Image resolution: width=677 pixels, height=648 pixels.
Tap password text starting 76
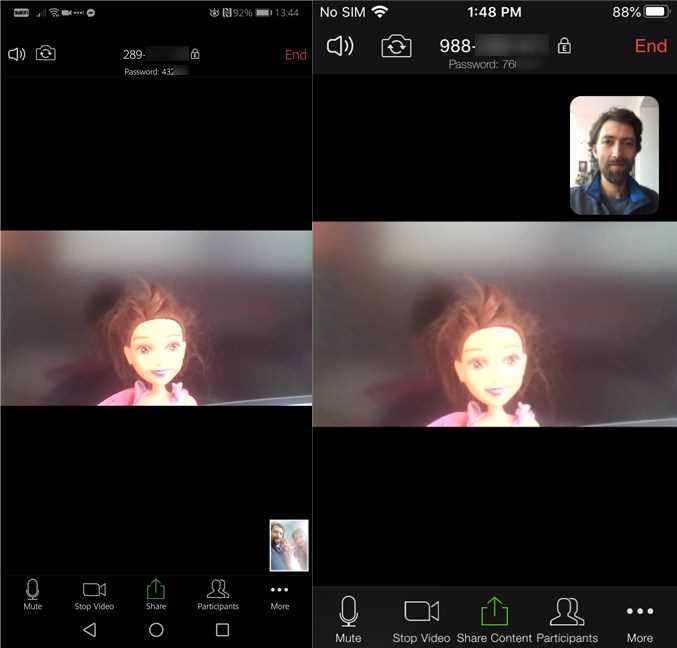coord(494,64)
